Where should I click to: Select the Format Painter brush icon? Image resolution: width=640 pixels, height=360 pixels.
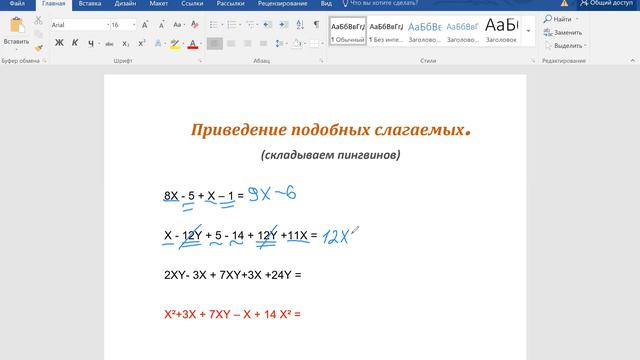tap(38, 48)
